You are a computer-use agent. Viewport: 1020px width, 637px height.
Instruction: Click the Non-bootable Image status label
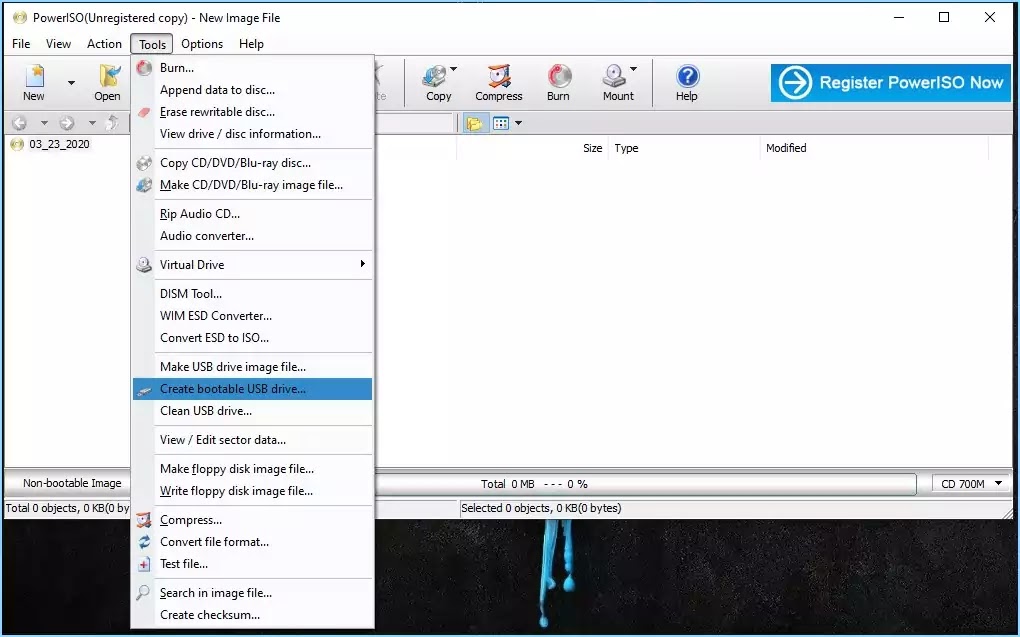pyautogui.click(x=72, y=483)
